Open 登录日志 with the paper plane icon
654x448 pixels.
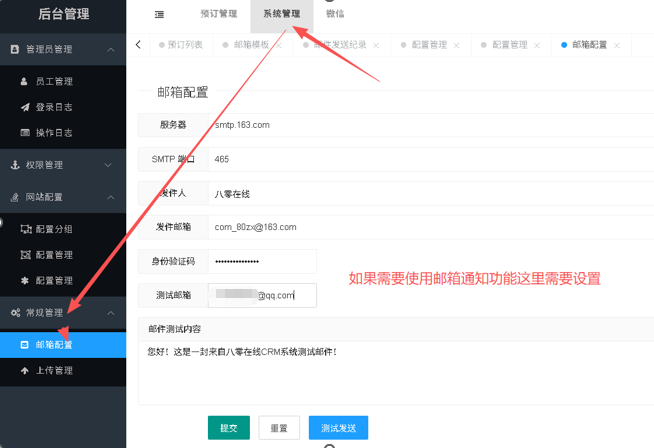click(x=53, y=107)
